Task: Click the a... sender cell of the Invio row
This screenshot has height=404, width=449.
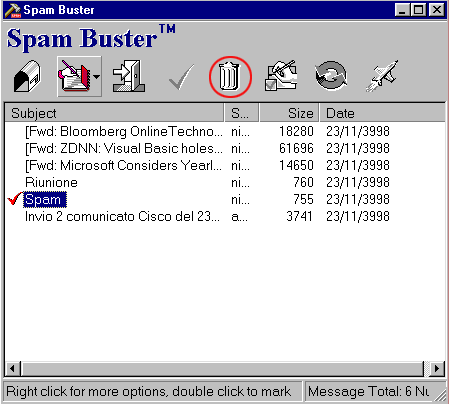Action: coord(239,217)
